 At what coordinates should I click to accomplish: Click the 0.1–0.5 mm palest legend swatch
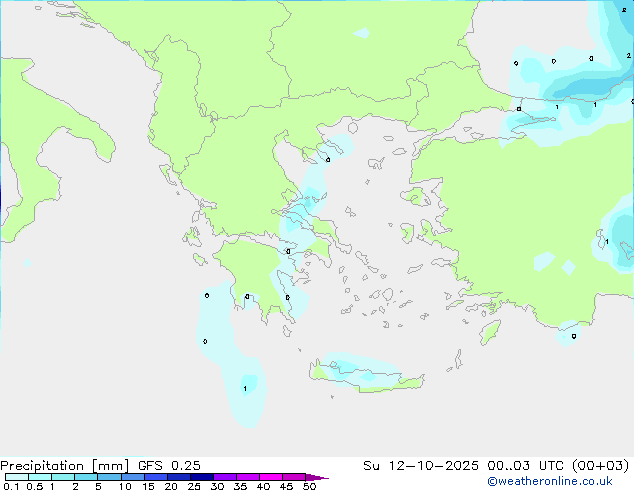point(17,477)
